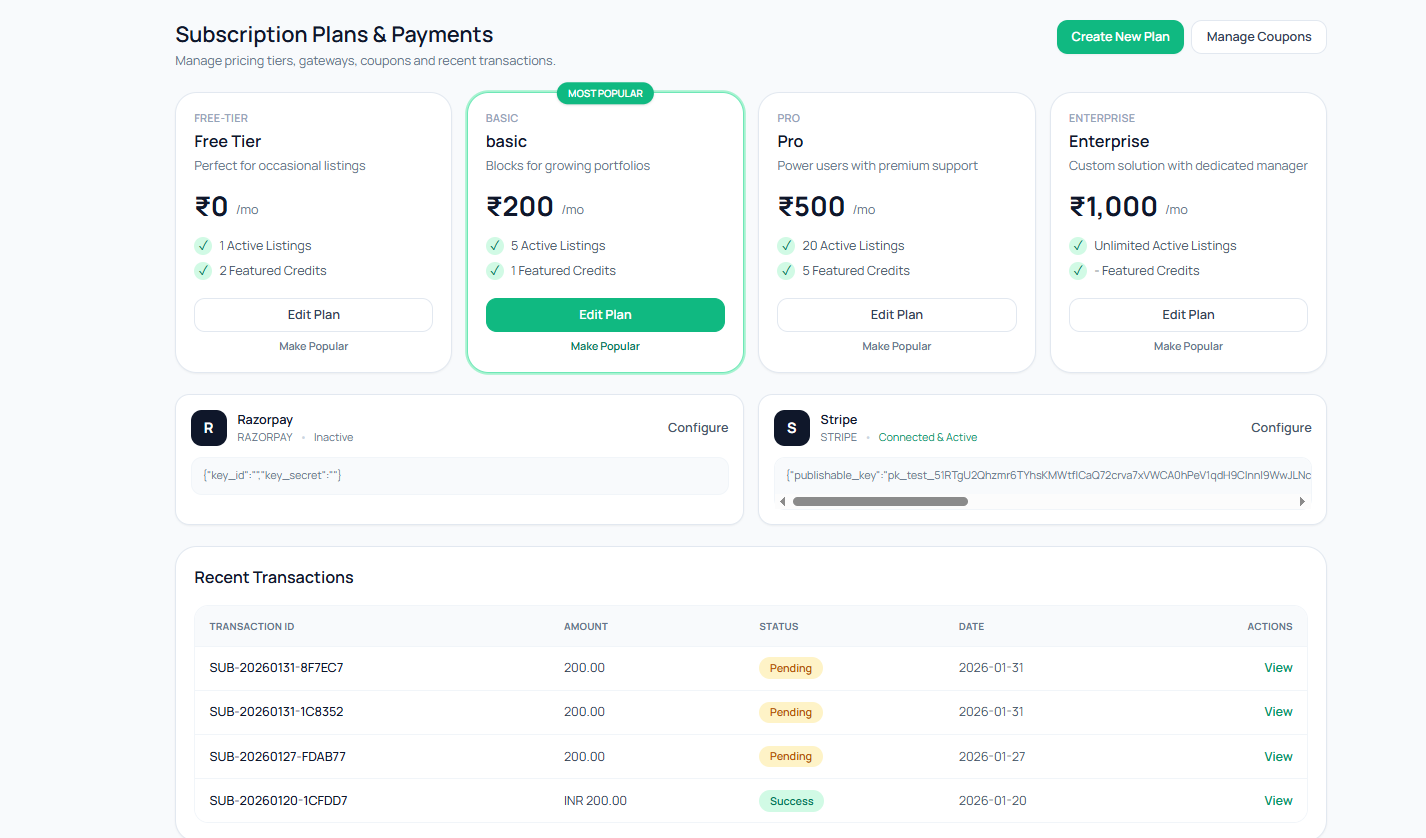Edit the Enterprise plan
Viewport: 1426px width, 838px height.
tap(1188, 314)
